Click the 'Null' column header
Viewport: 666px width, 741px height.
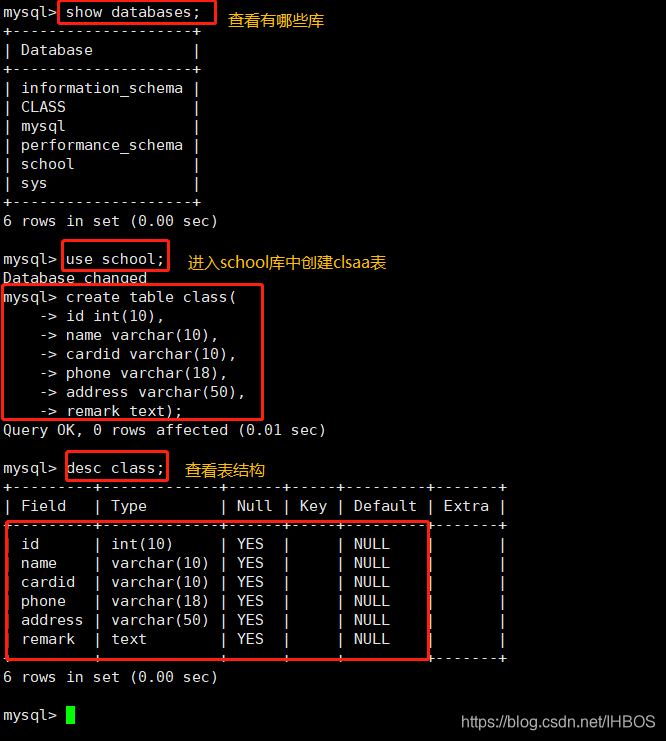[x=254, y=506]
